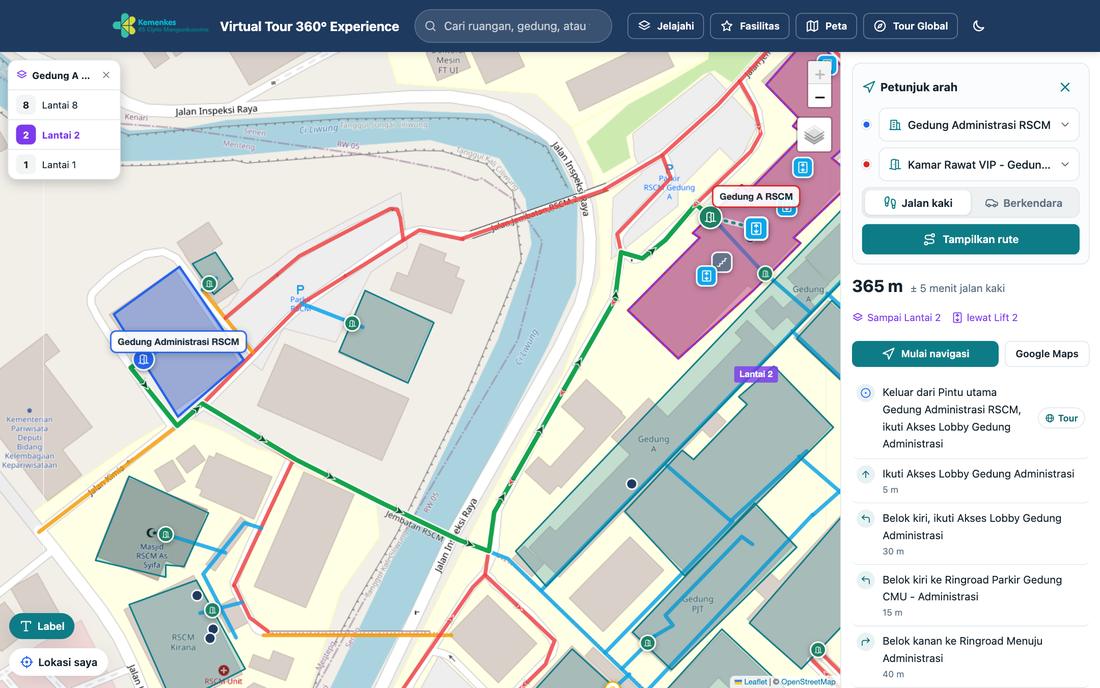
Task: Open the OpenStreetMap attribution link
Action: [808, 682]
